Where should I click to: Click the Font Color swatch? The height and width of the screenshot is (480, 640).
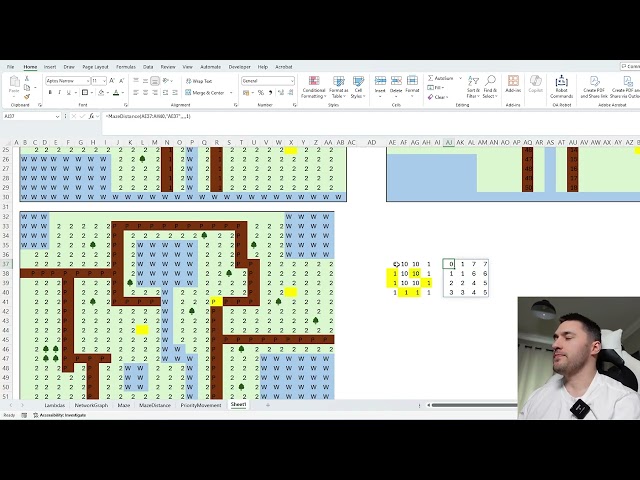(x=116, y=93)
